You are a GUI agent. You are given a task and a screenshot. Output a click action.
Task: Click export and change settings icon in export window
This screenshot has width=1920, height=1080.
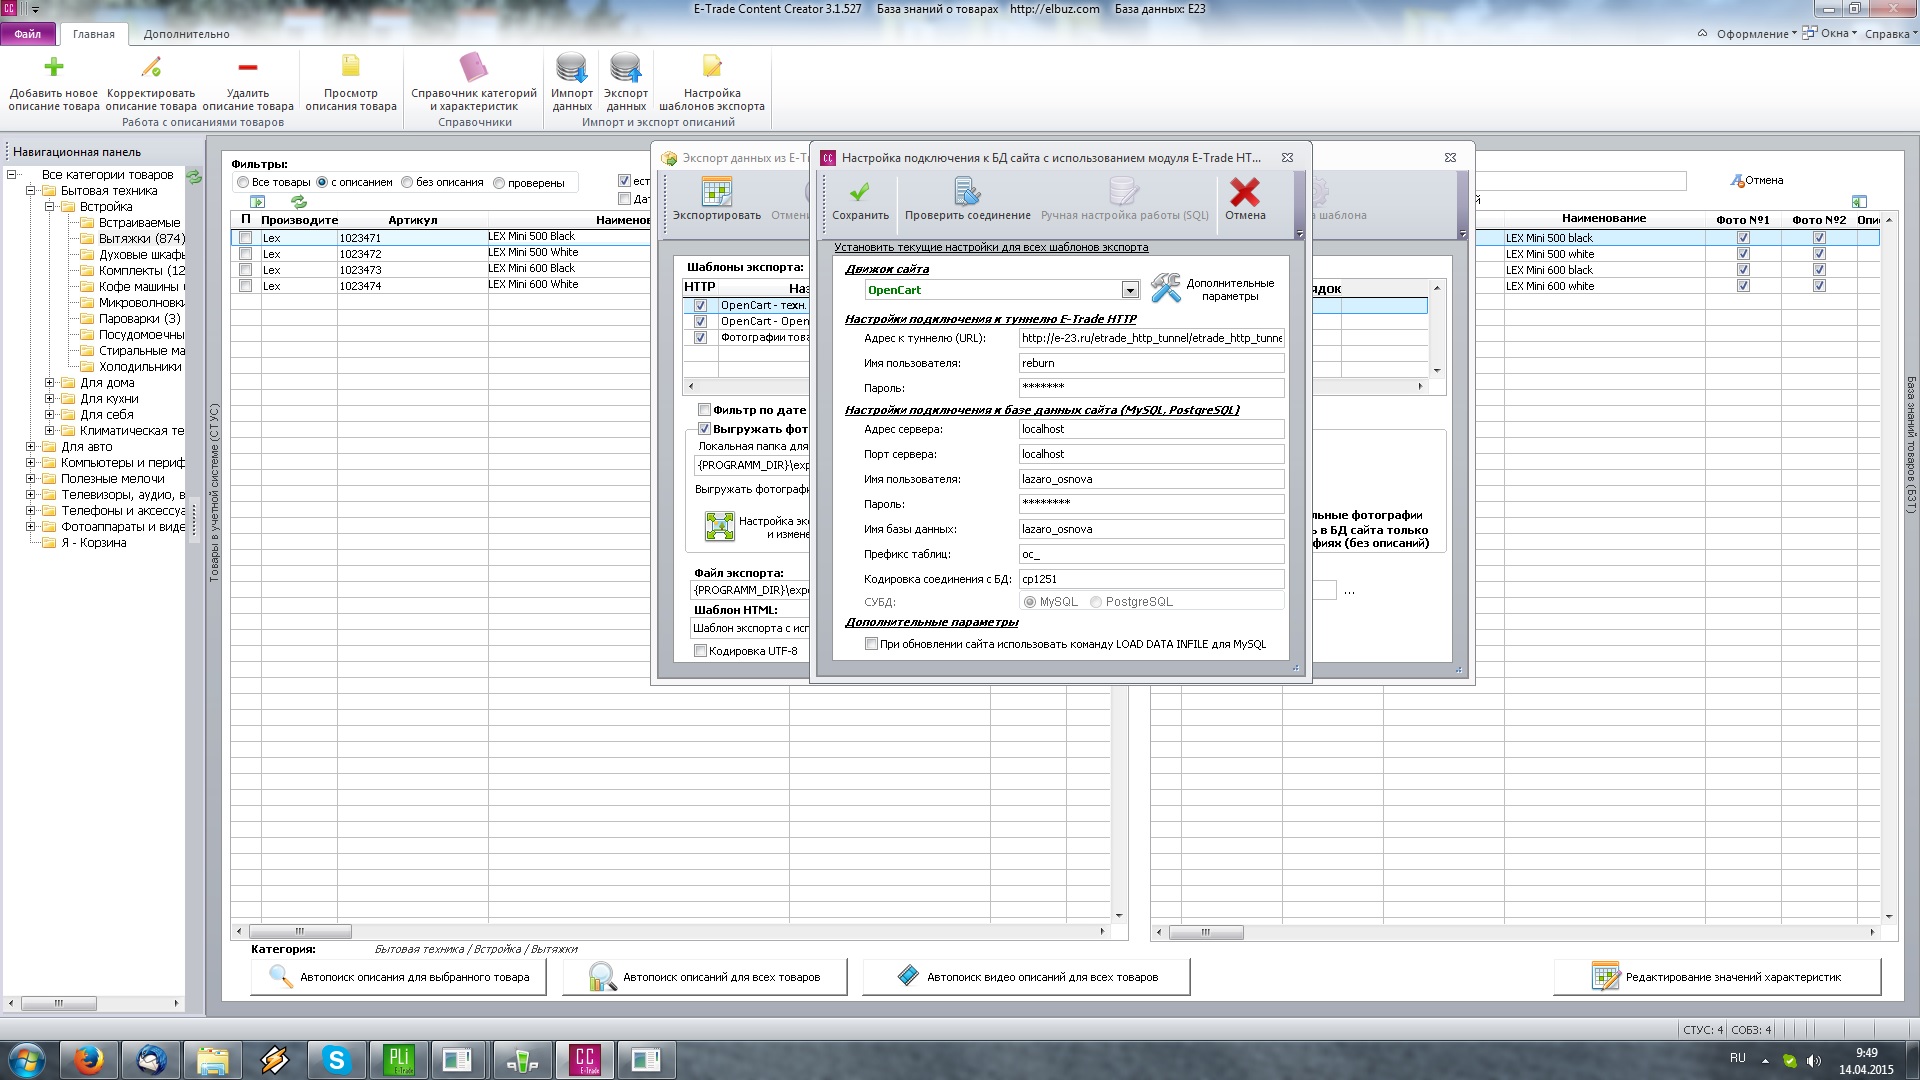point(719,526)
